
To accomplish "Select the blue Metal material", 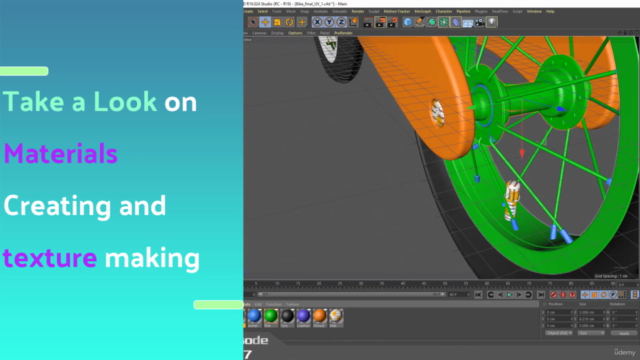I will pos(254,318).
